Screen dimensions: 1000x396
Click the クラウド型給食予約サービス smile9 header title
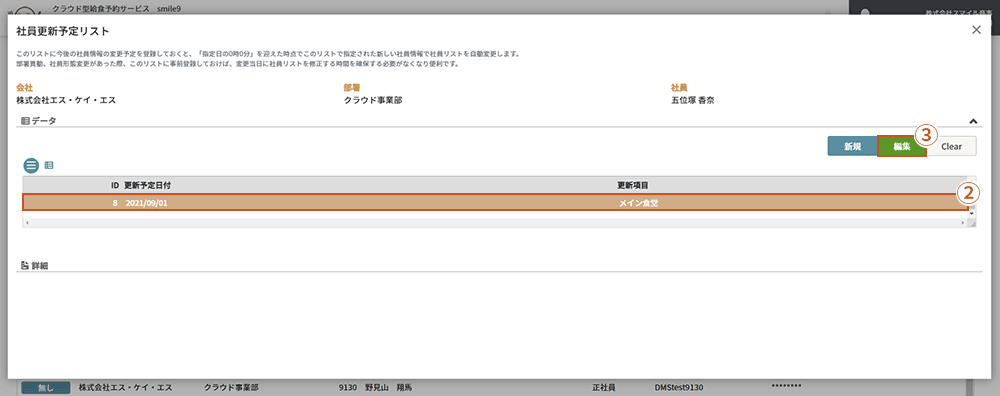[x=117, y=10]
